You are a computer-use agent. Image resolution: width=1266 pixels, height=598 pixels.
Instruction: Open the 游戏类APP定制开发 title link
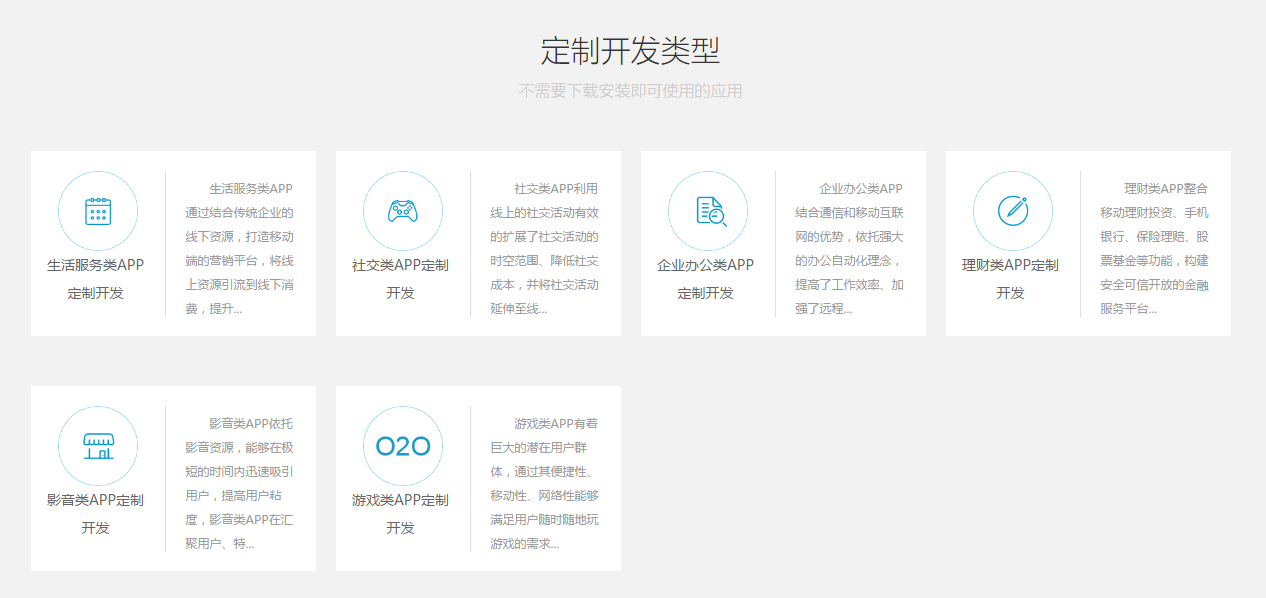click(401, 514)
